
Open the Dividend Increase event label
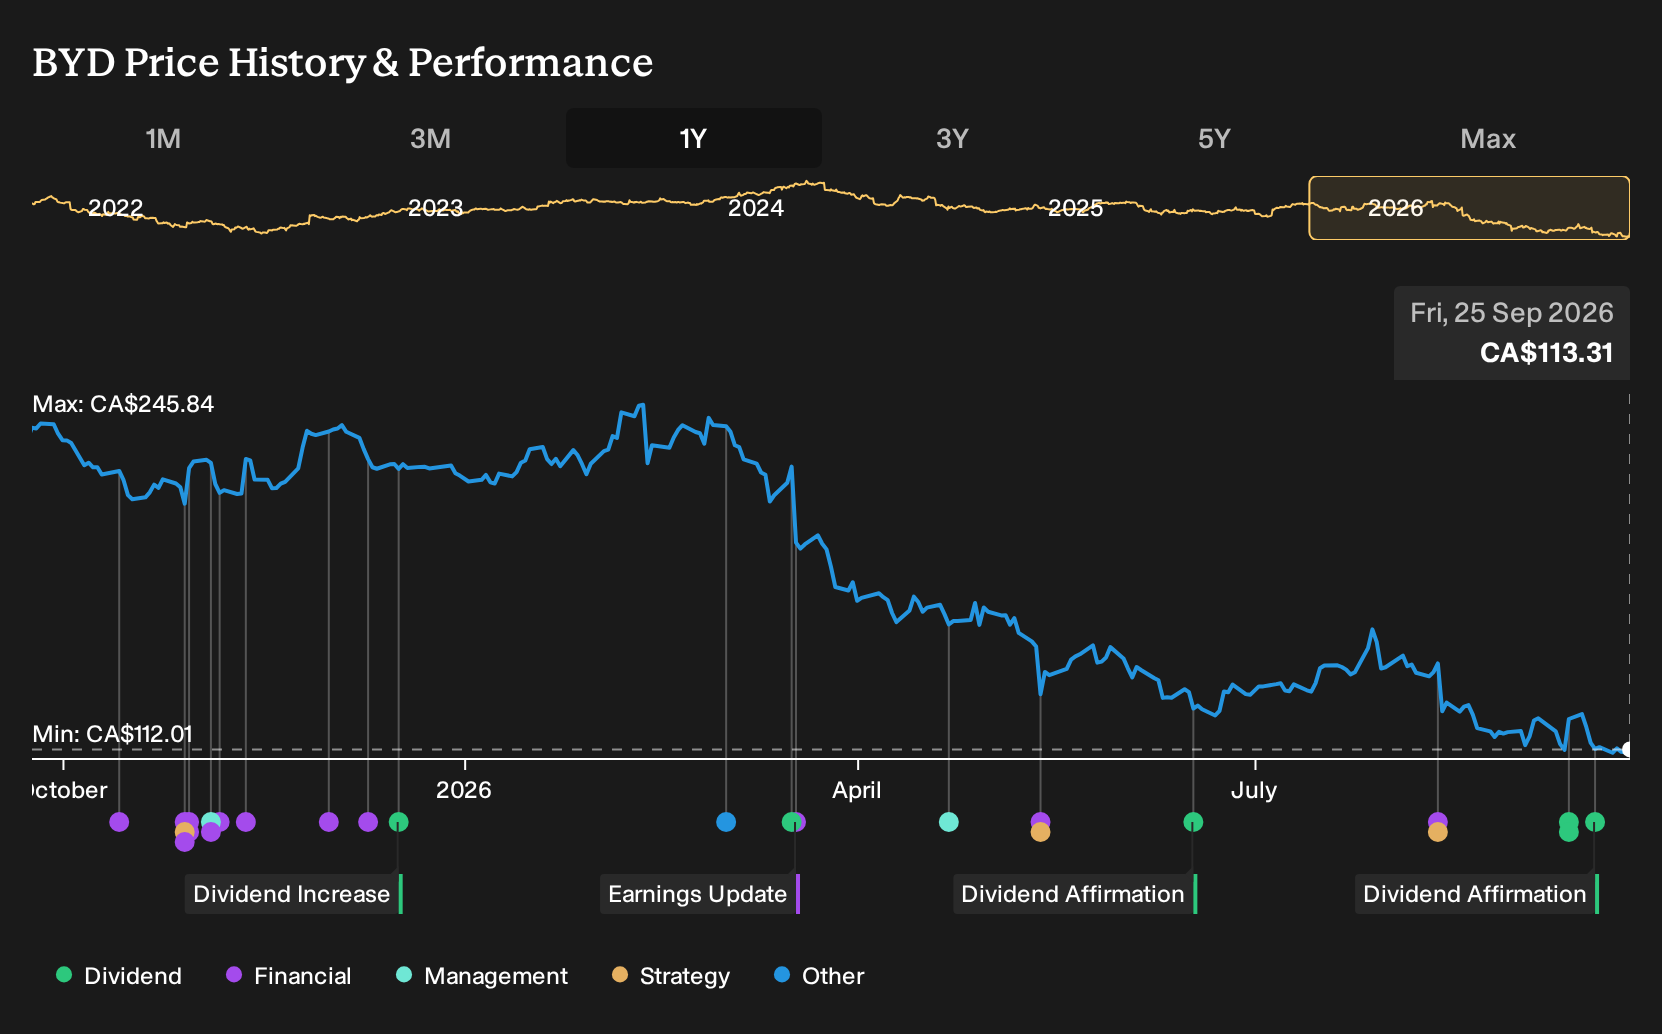click(x=293, y=894)
